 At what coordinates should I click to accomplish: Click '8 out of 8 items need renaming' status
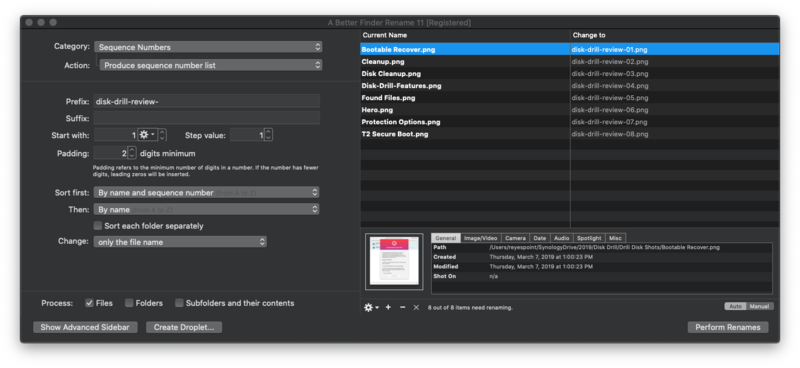tap(470, 308)
